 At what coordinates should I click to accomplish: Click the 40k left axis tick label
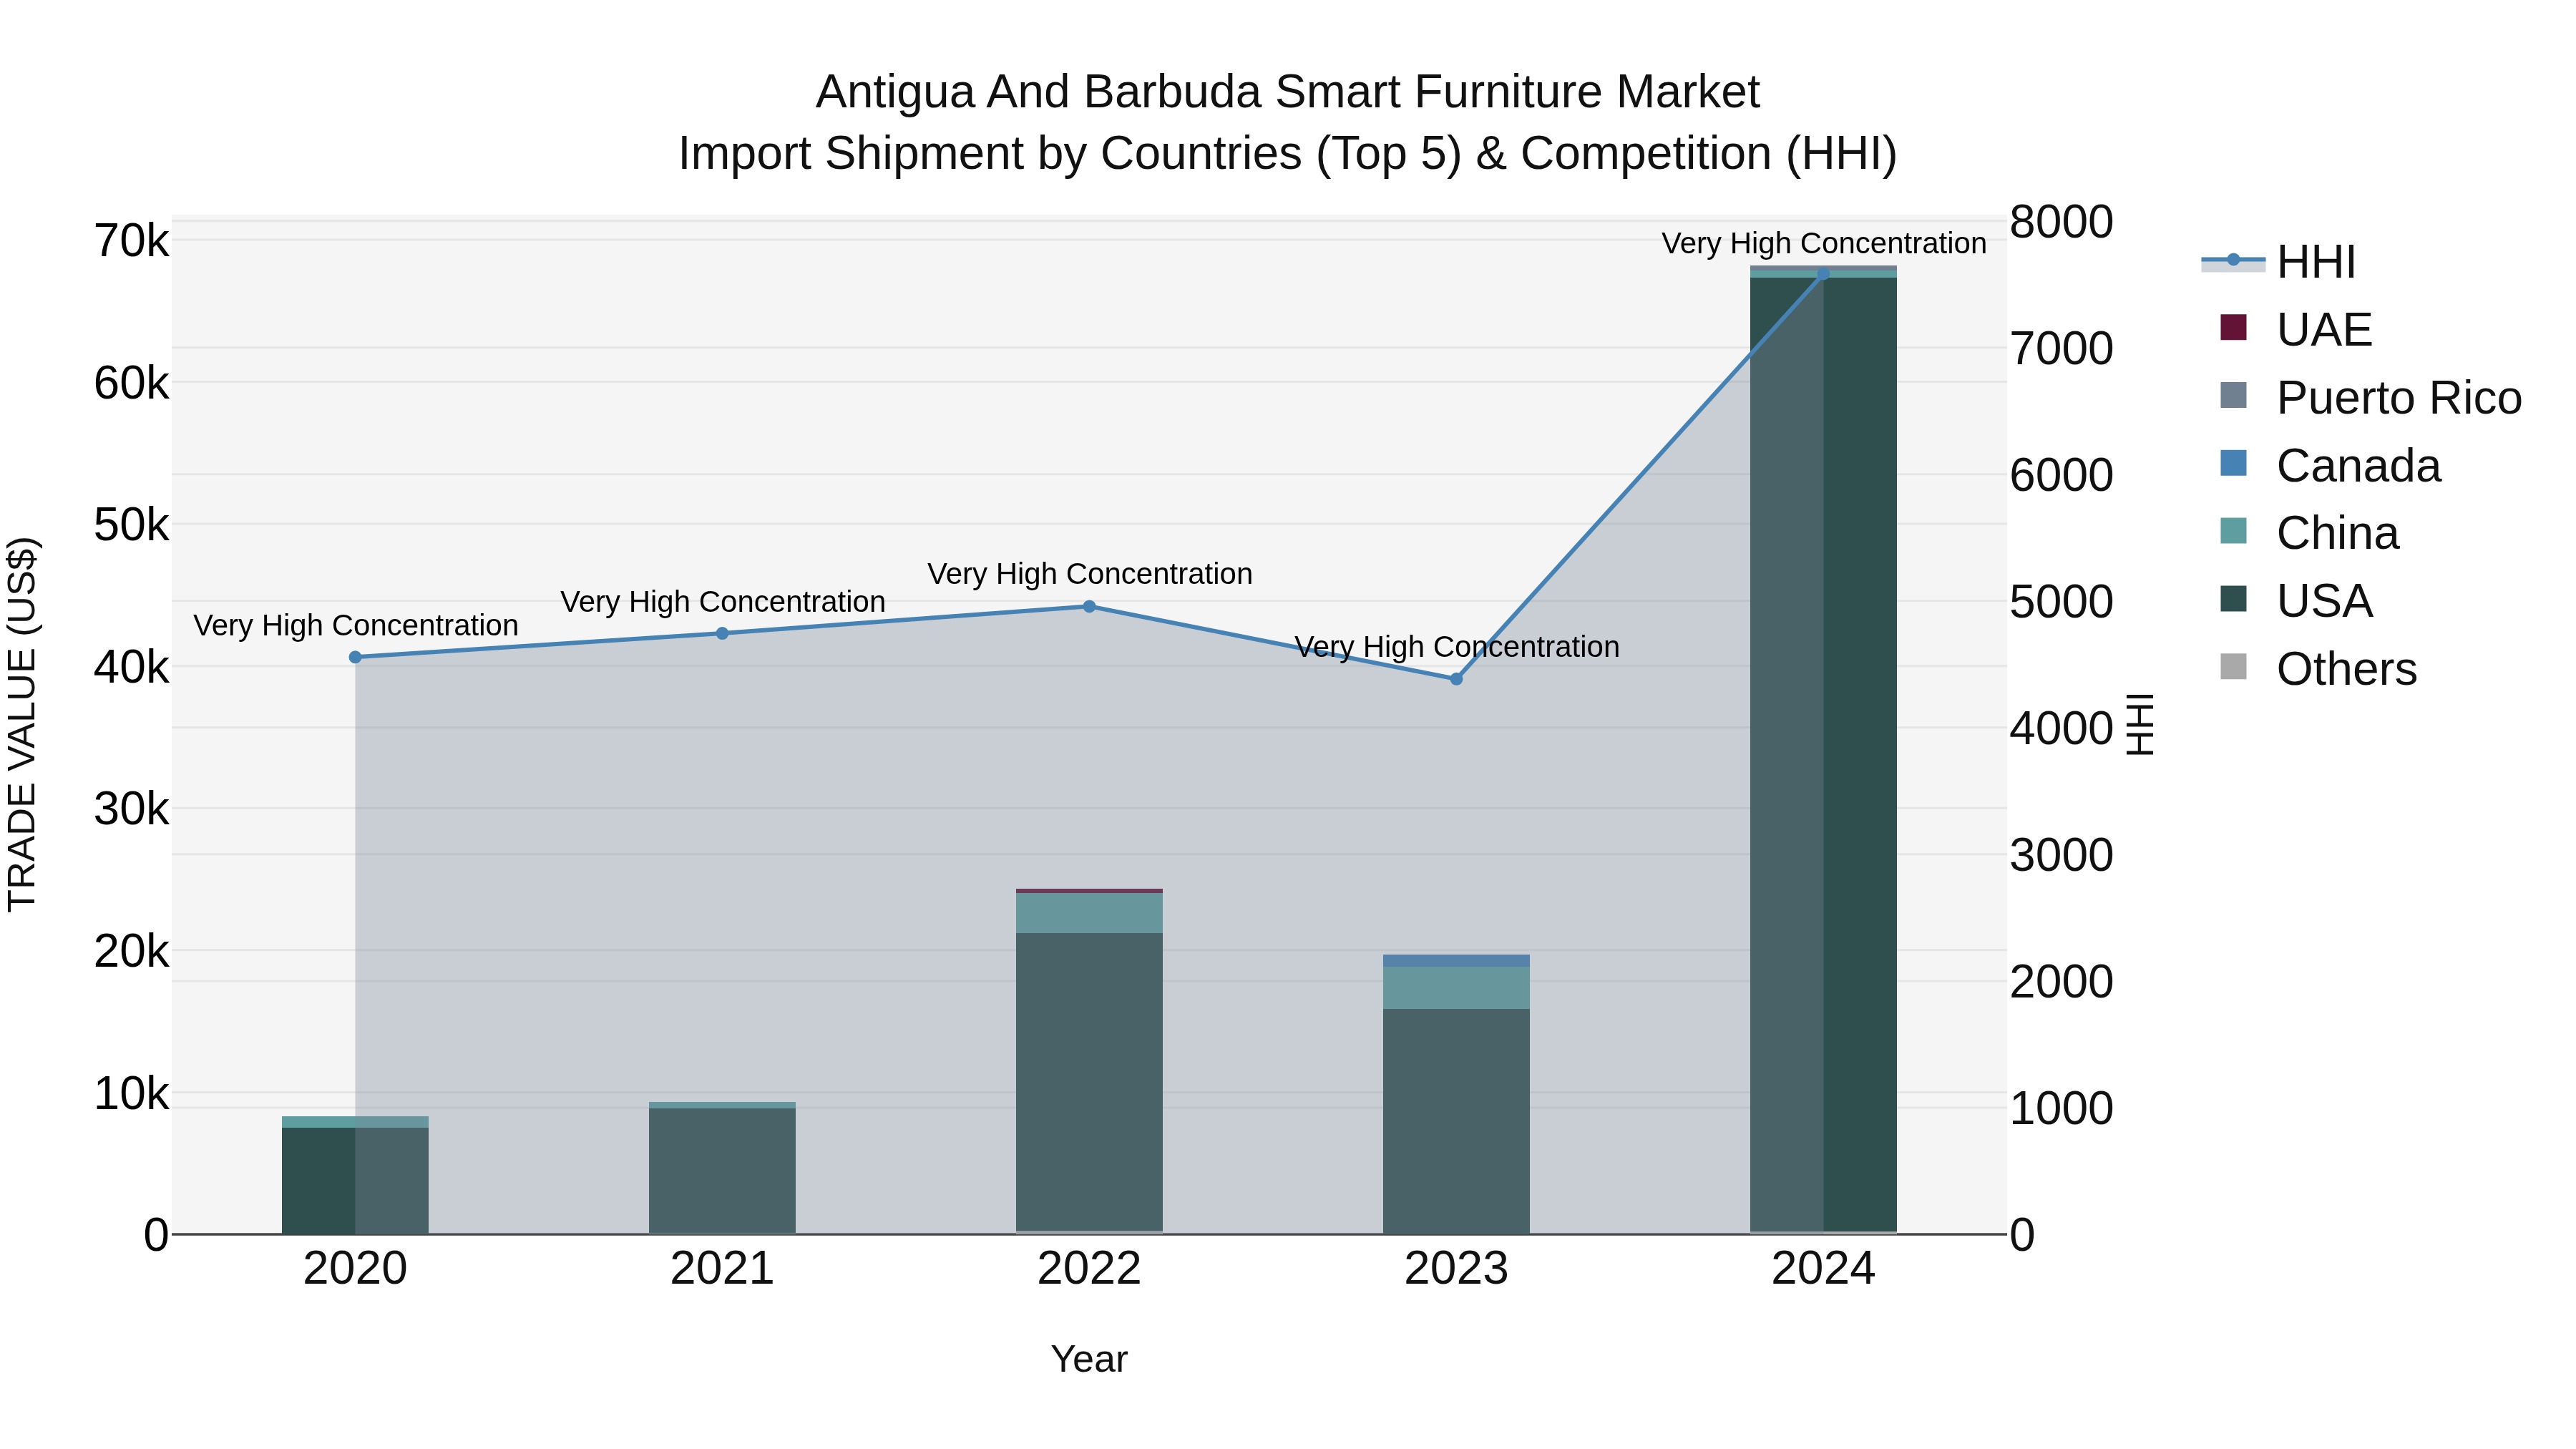pyautogui.click(x=131, y=667)
